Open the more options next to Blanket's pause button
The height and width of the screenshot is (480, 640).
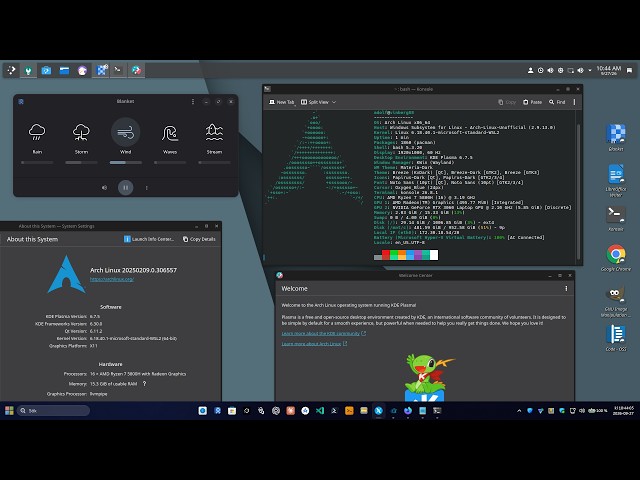[x=147, y=188]
